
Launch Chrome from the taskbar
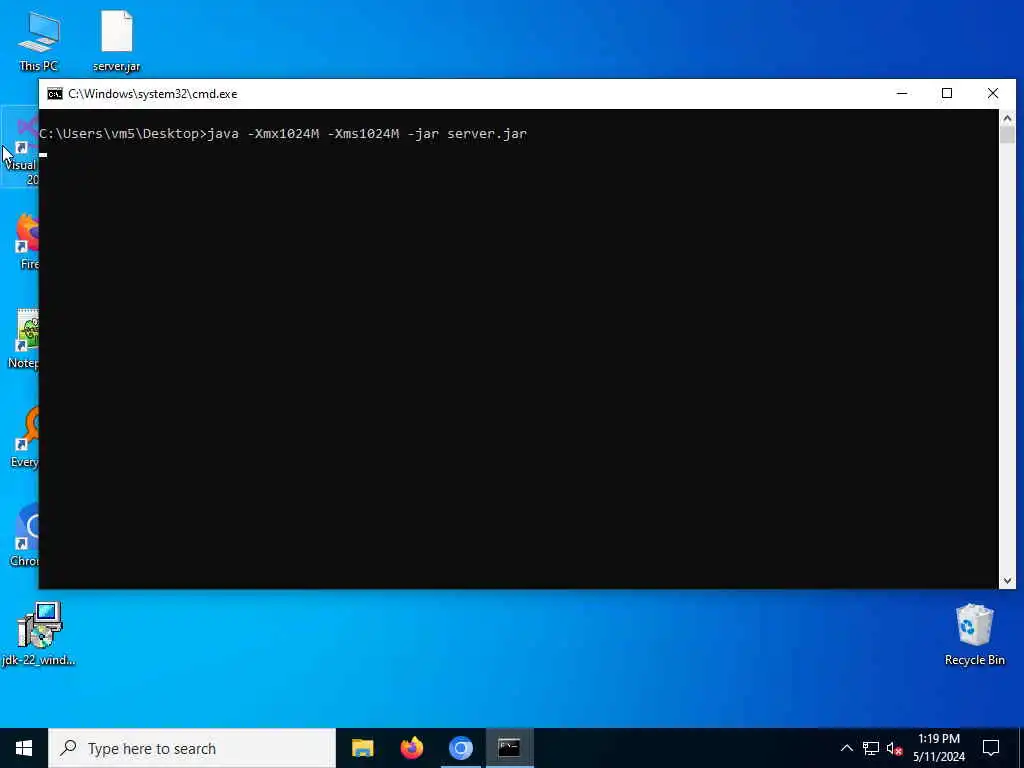[x=460, y=748]
